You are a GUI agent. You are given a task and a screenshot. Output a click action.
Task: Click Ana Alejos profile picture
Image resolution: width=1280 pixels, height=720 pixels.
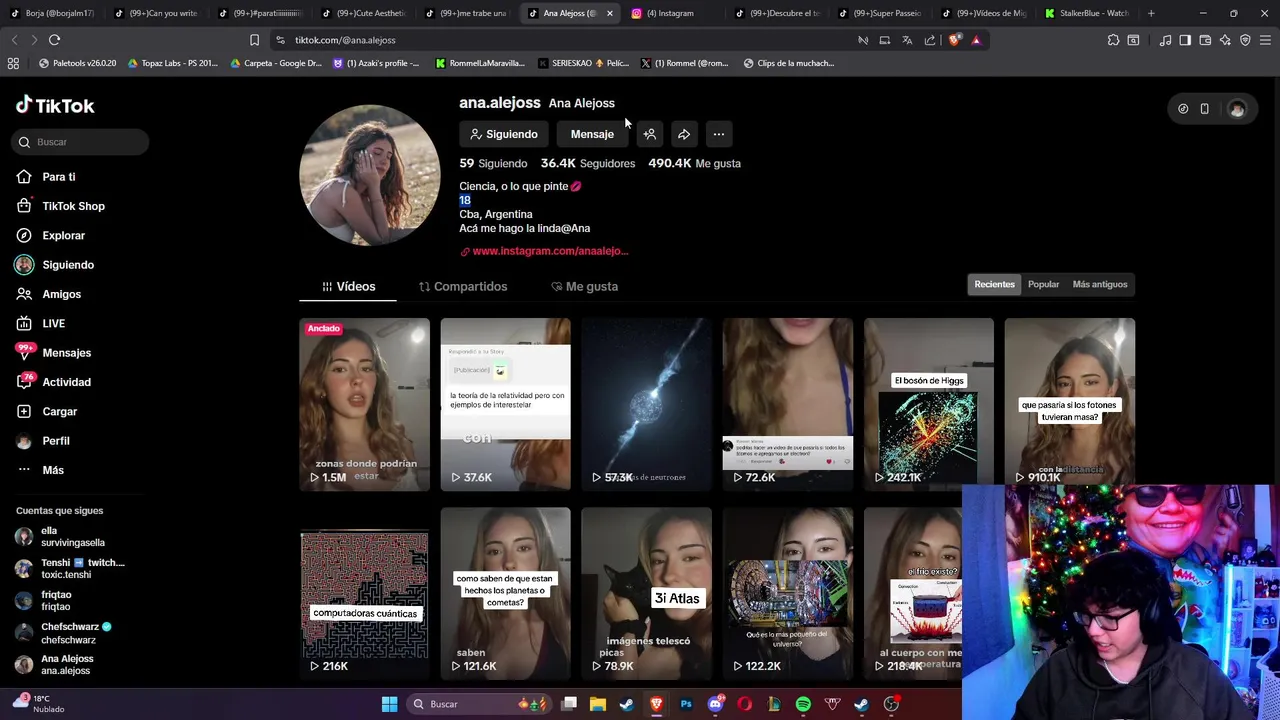point(370,175)
